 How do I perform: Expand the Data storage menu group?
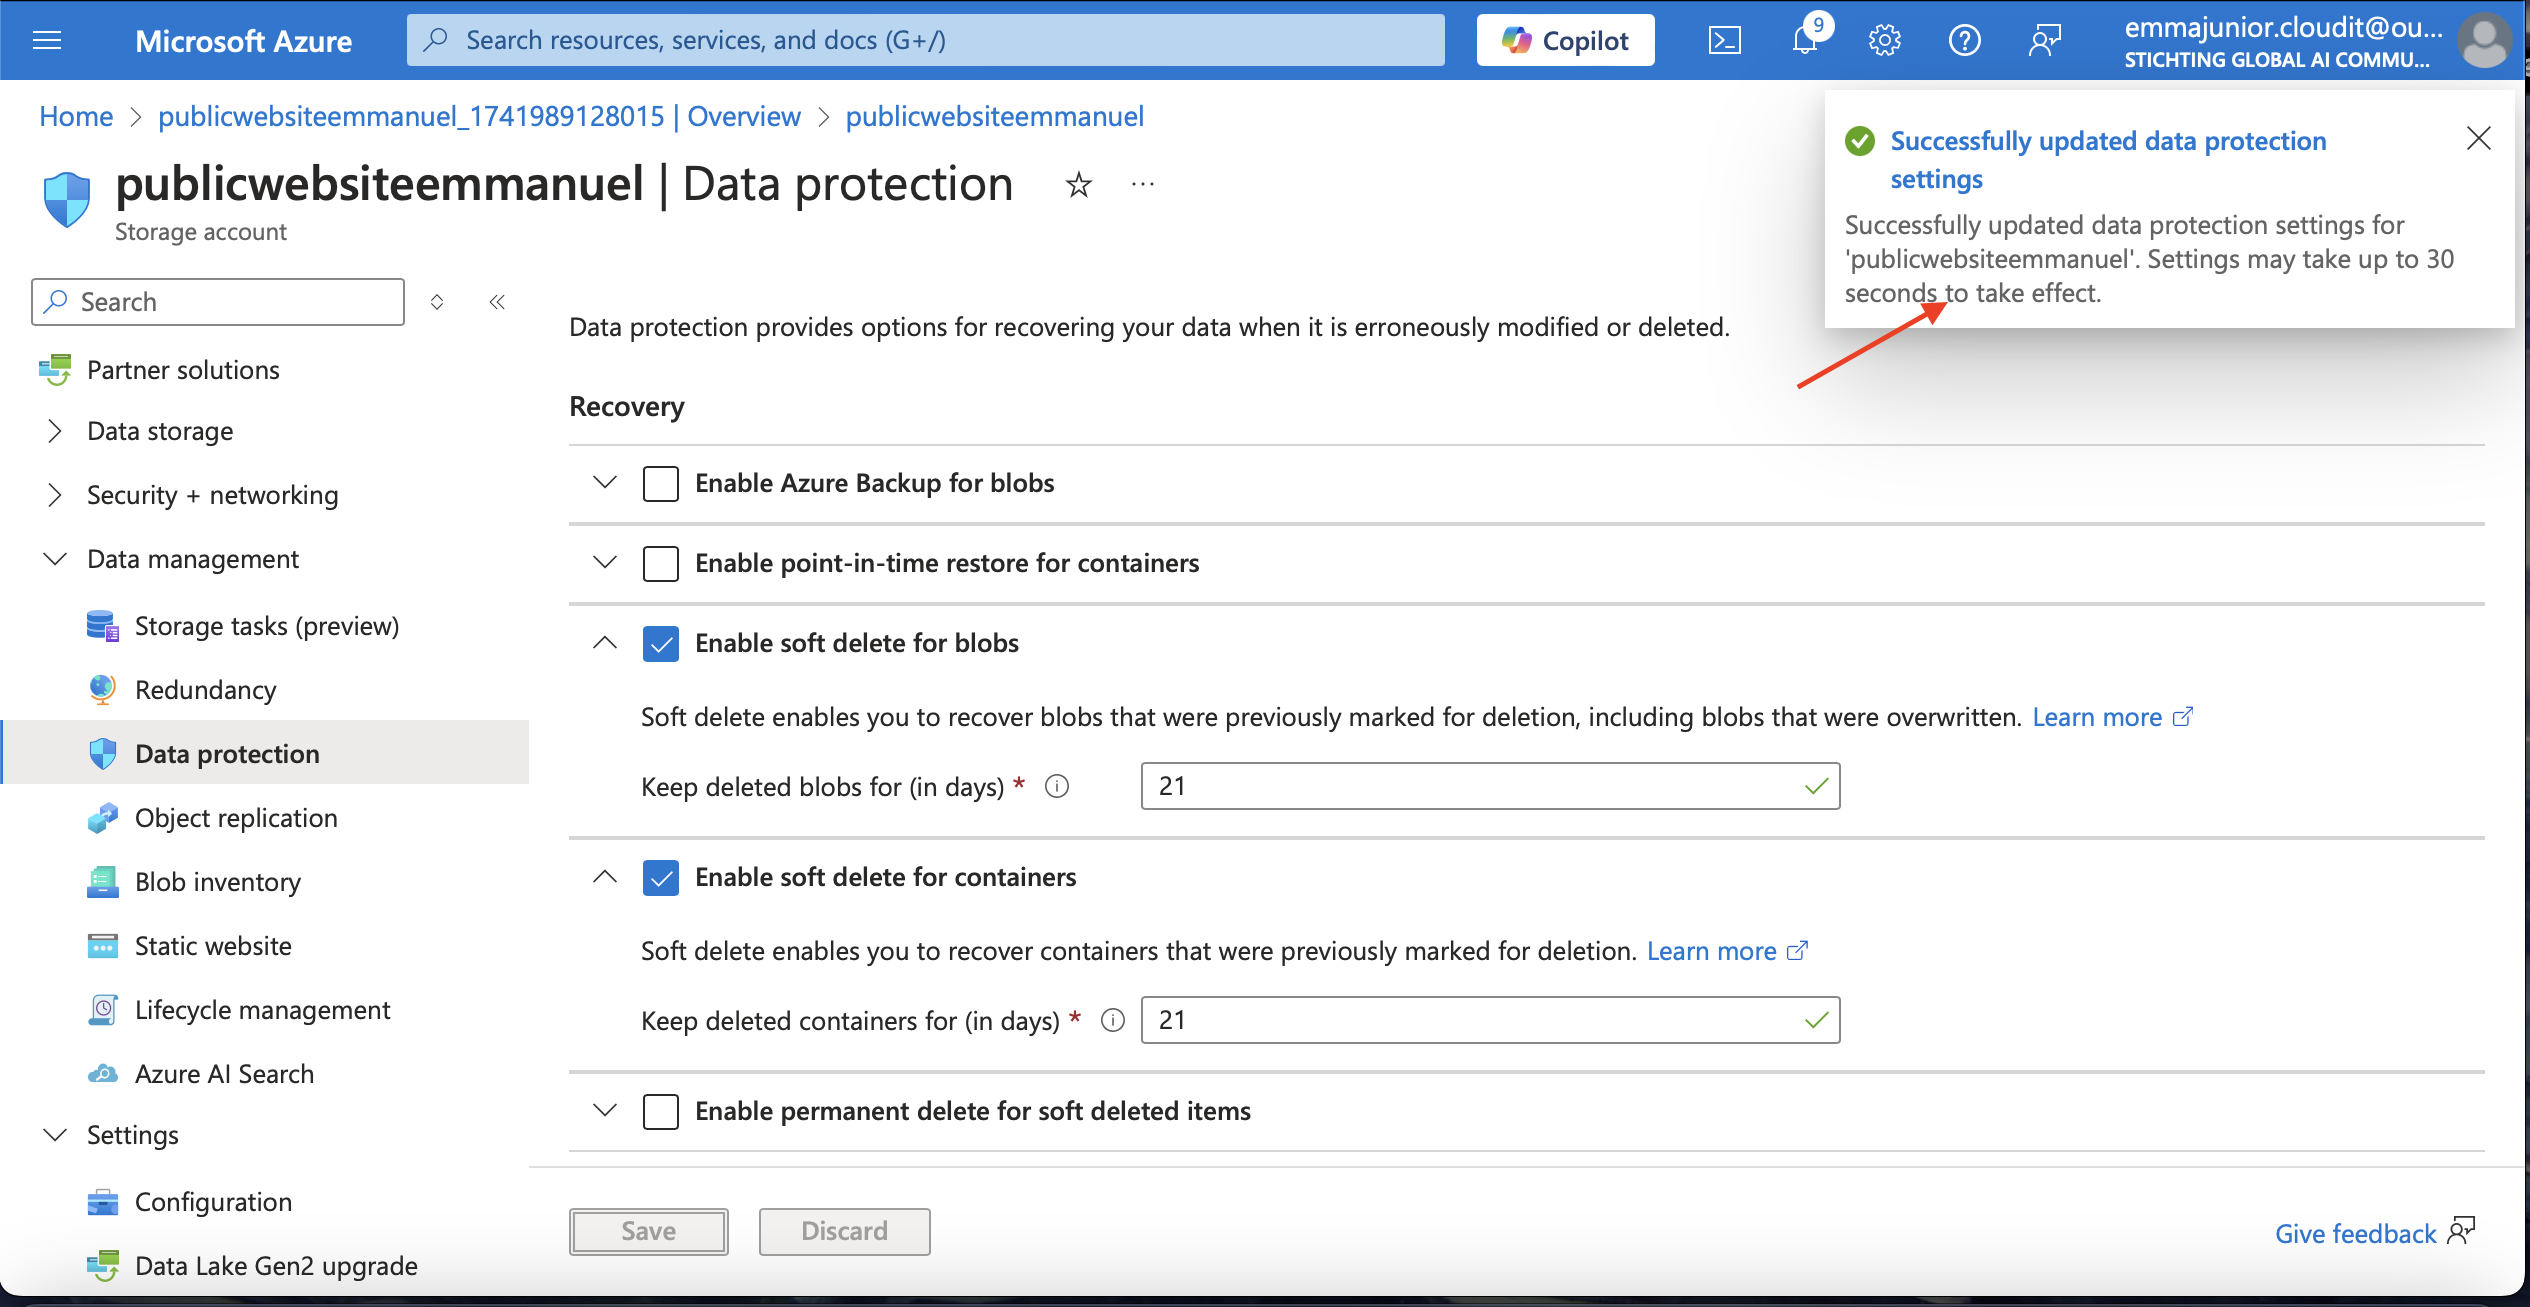[55, 431]
